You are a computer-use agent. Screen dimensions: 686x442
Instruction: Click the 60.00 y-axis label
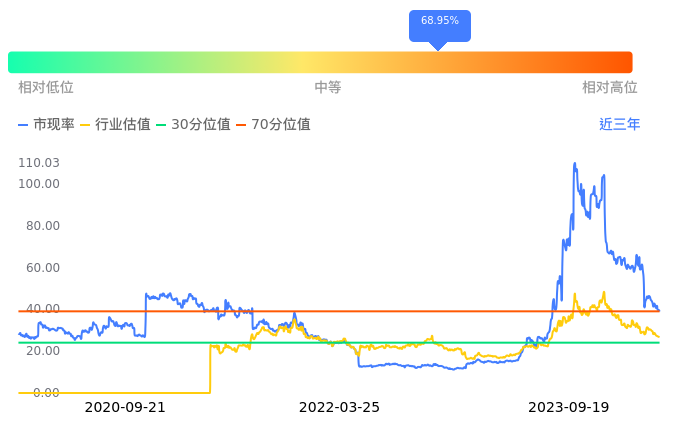43,268
